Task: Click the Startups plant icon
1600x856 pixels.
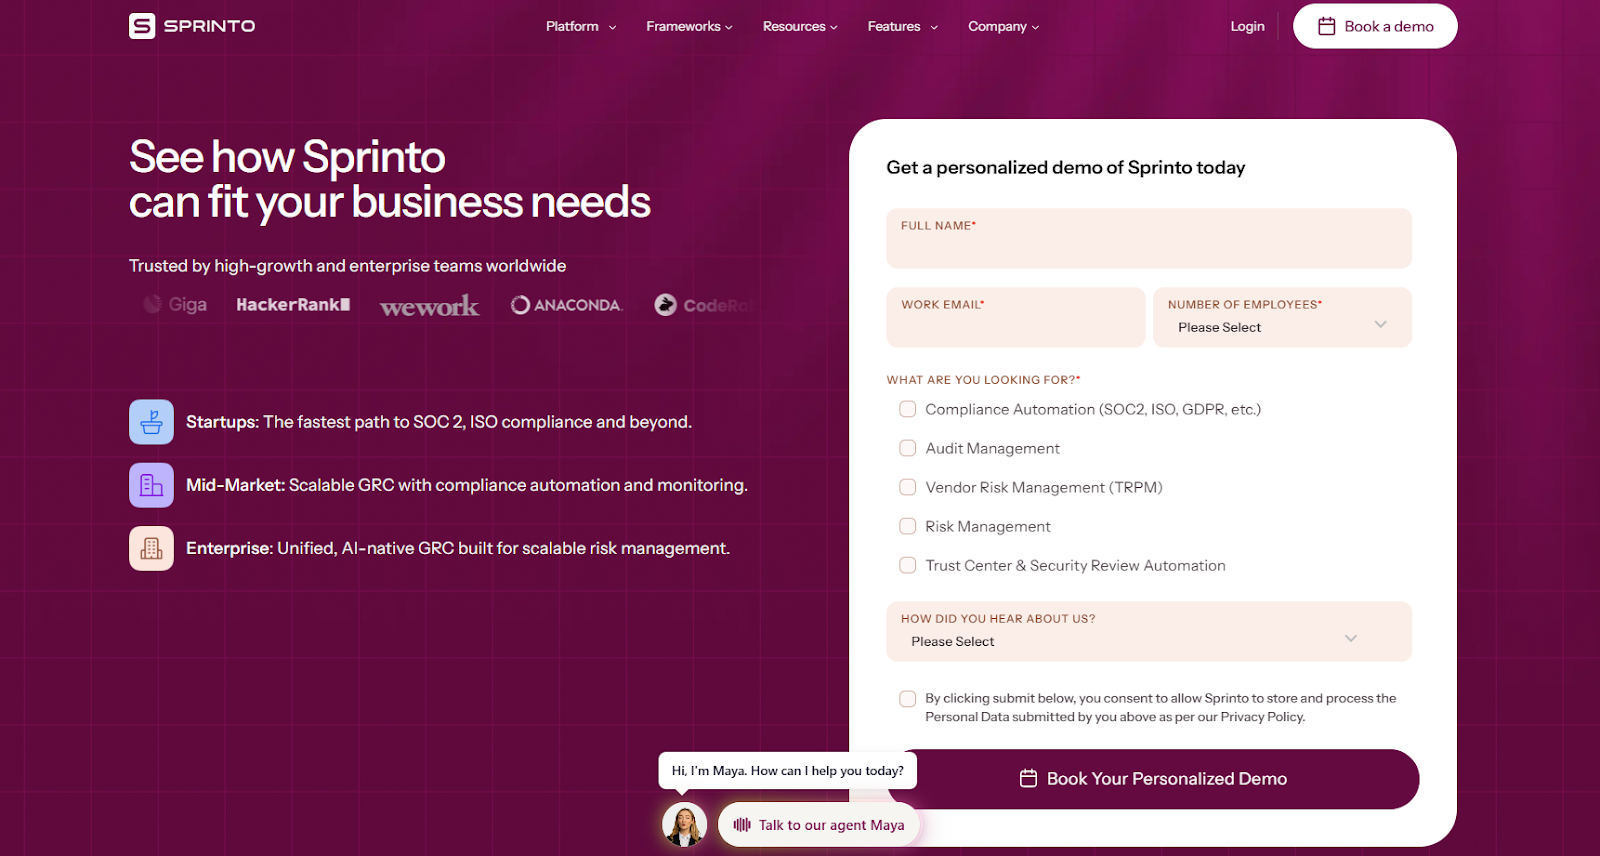Action: (x=151, y=422)
